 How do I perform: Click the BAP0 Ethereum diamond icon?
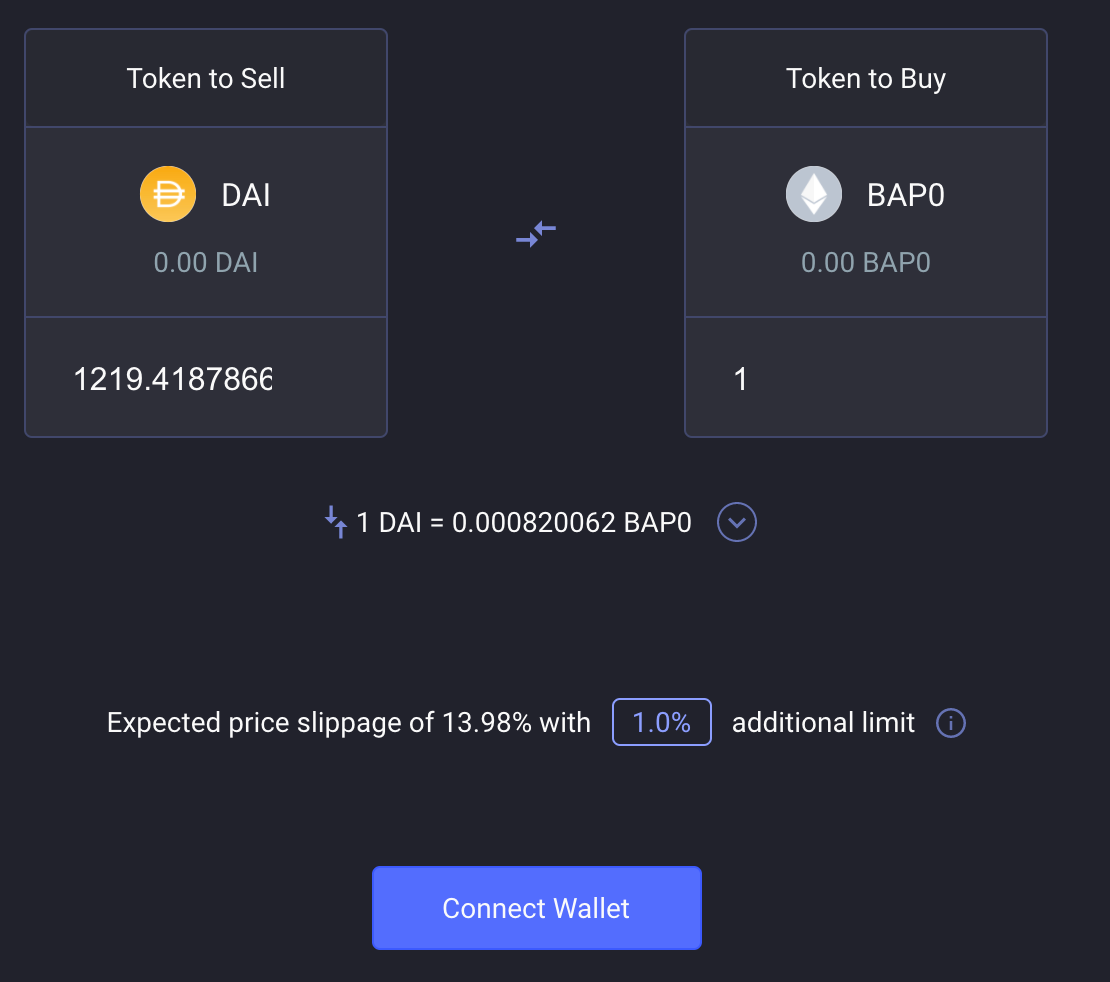tap(813, 194)
